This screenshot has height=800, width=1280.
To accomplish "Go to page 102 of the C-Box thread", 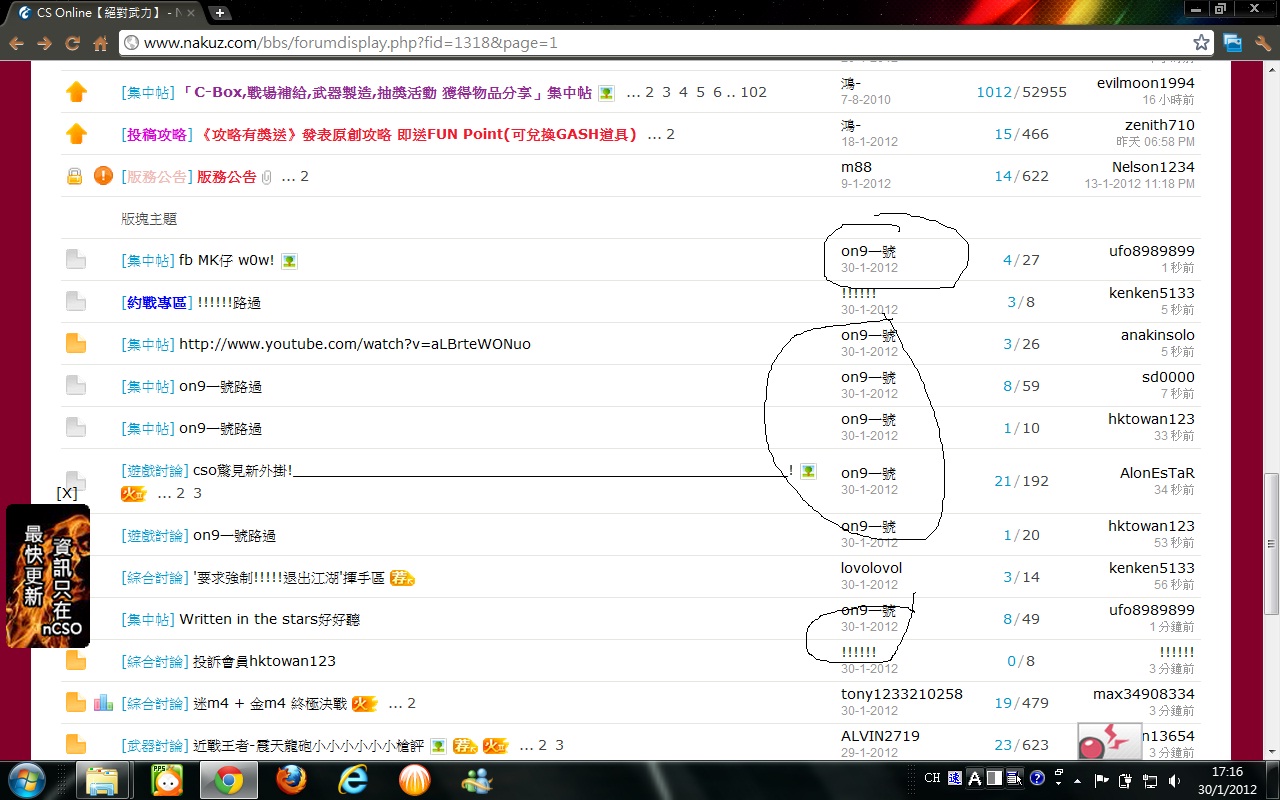I will 754,92.
